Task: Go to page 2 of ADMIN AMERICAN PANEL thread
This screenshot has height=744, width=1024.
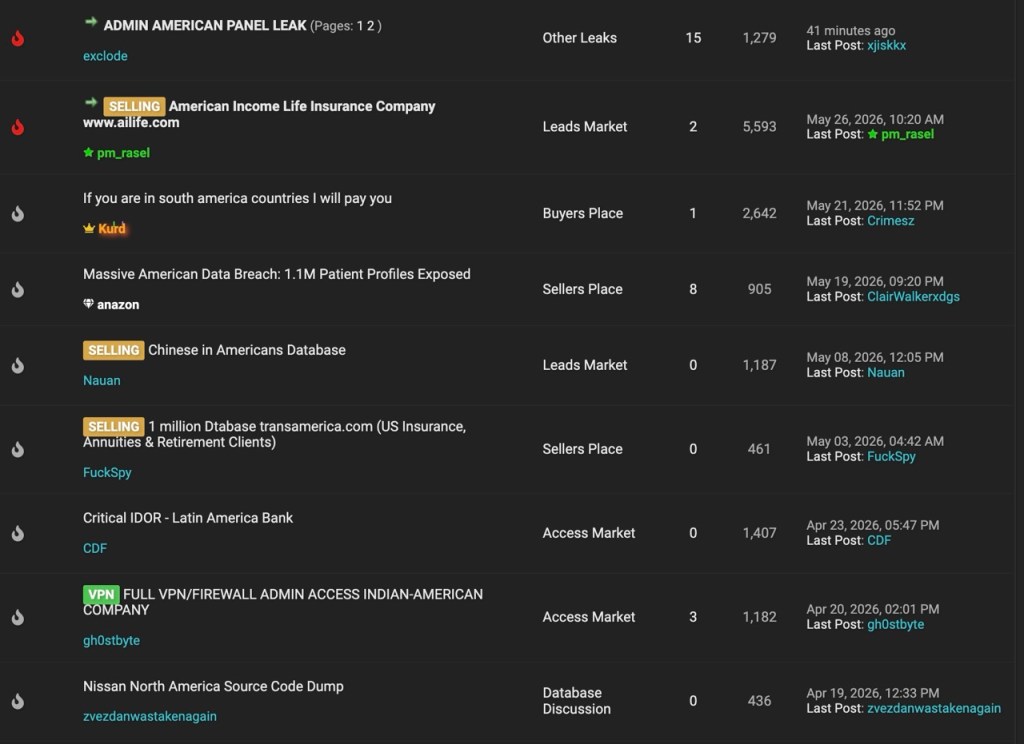Action: 370,25
